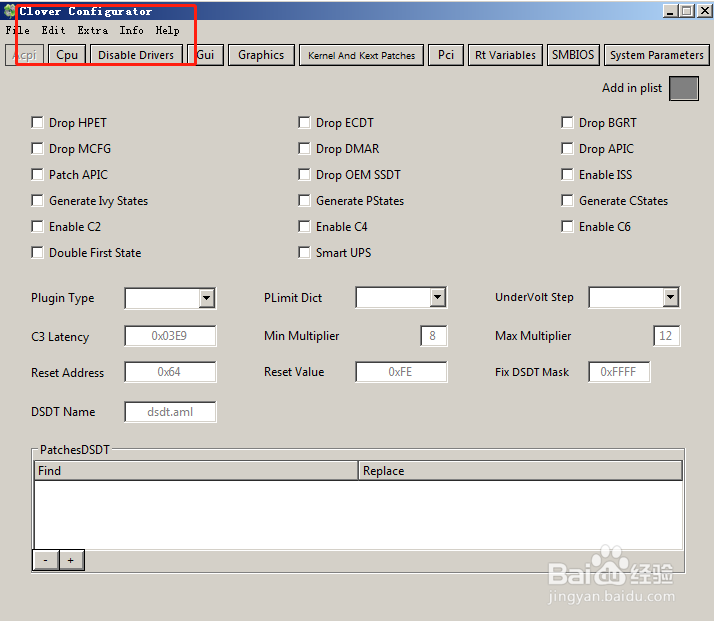Remove a PatchesDSDT entry with minus button
Viewport: 714px width, 621px height.
[46, 560]
